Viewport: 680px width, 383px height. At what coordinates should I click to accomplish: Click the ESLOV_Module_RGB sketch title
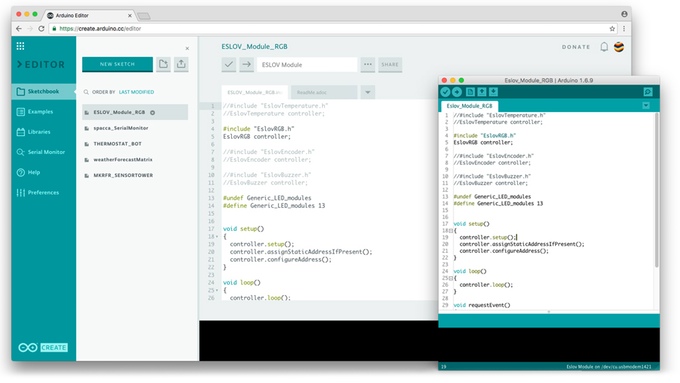click(254, 46)
